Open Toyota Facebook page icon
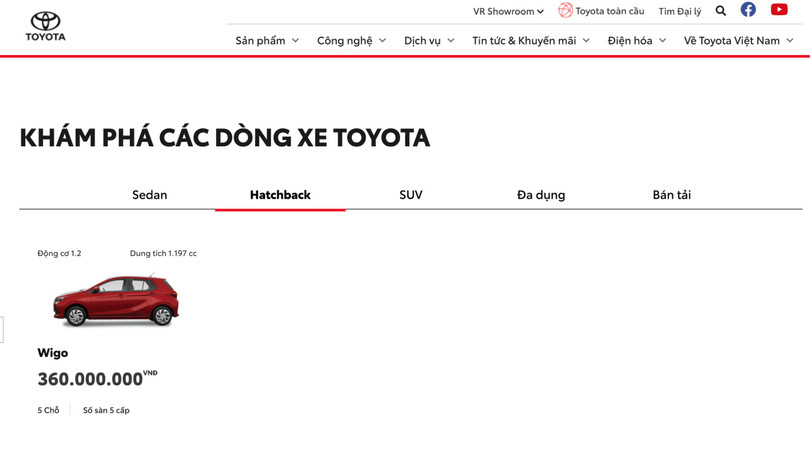810x456 pixels. (x=748, y=10)
